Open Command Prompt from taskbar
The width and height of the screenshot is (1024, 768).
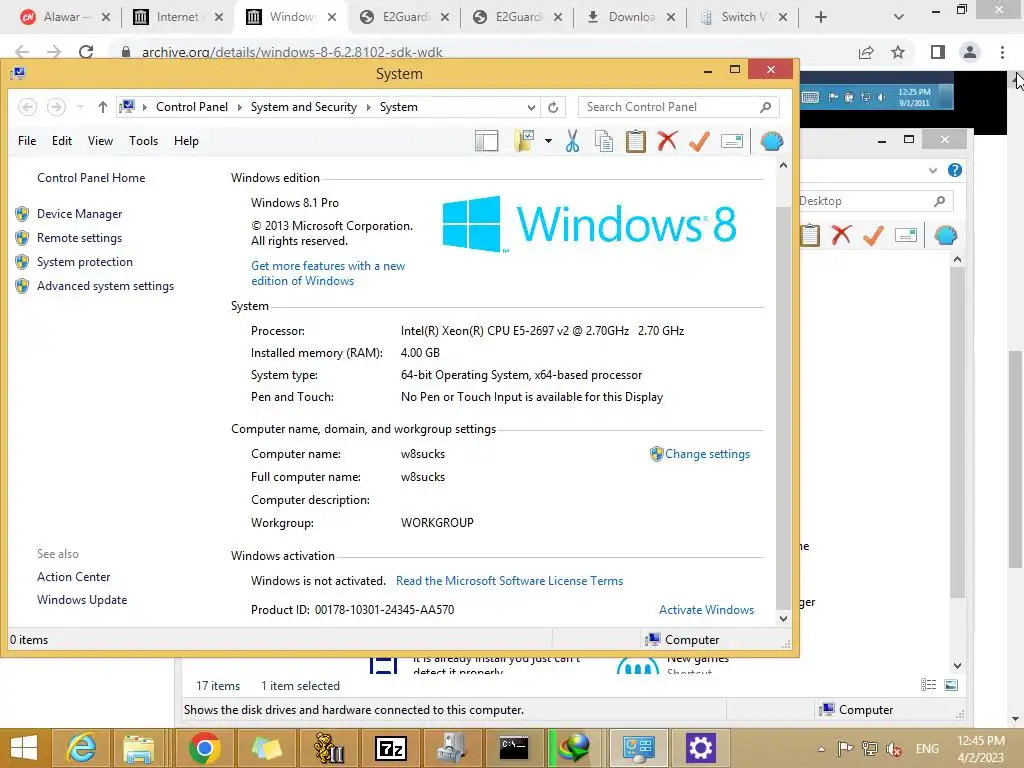[x=513, y=748]
